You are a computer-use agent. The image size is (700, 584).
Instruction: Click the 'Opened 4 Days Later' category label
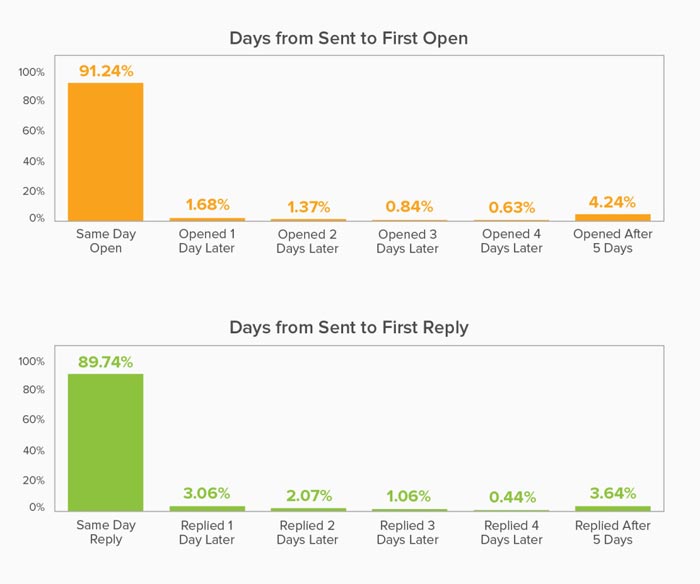pyautogui.click(x=511, y=241)
